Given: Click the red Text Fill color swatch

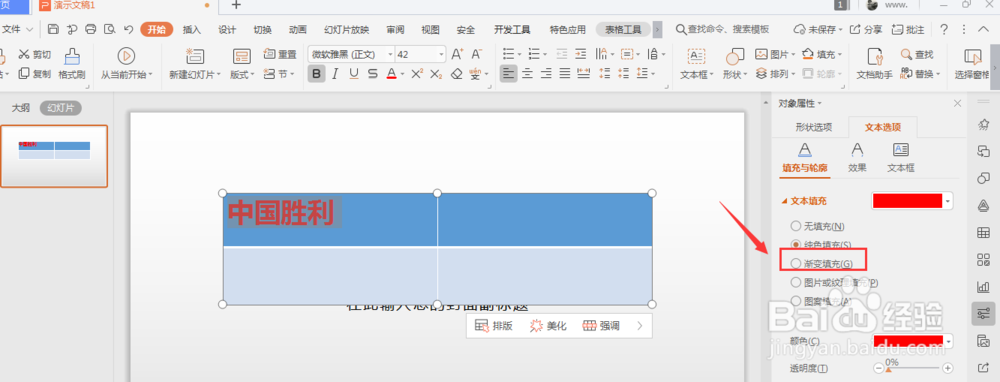Looking at the screenshot, I should (x=907, y=200).
